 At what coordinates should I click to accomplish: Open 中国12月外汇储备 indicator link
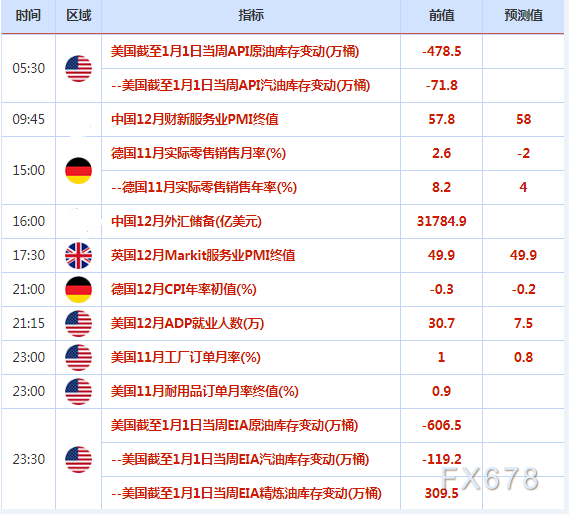186,221
